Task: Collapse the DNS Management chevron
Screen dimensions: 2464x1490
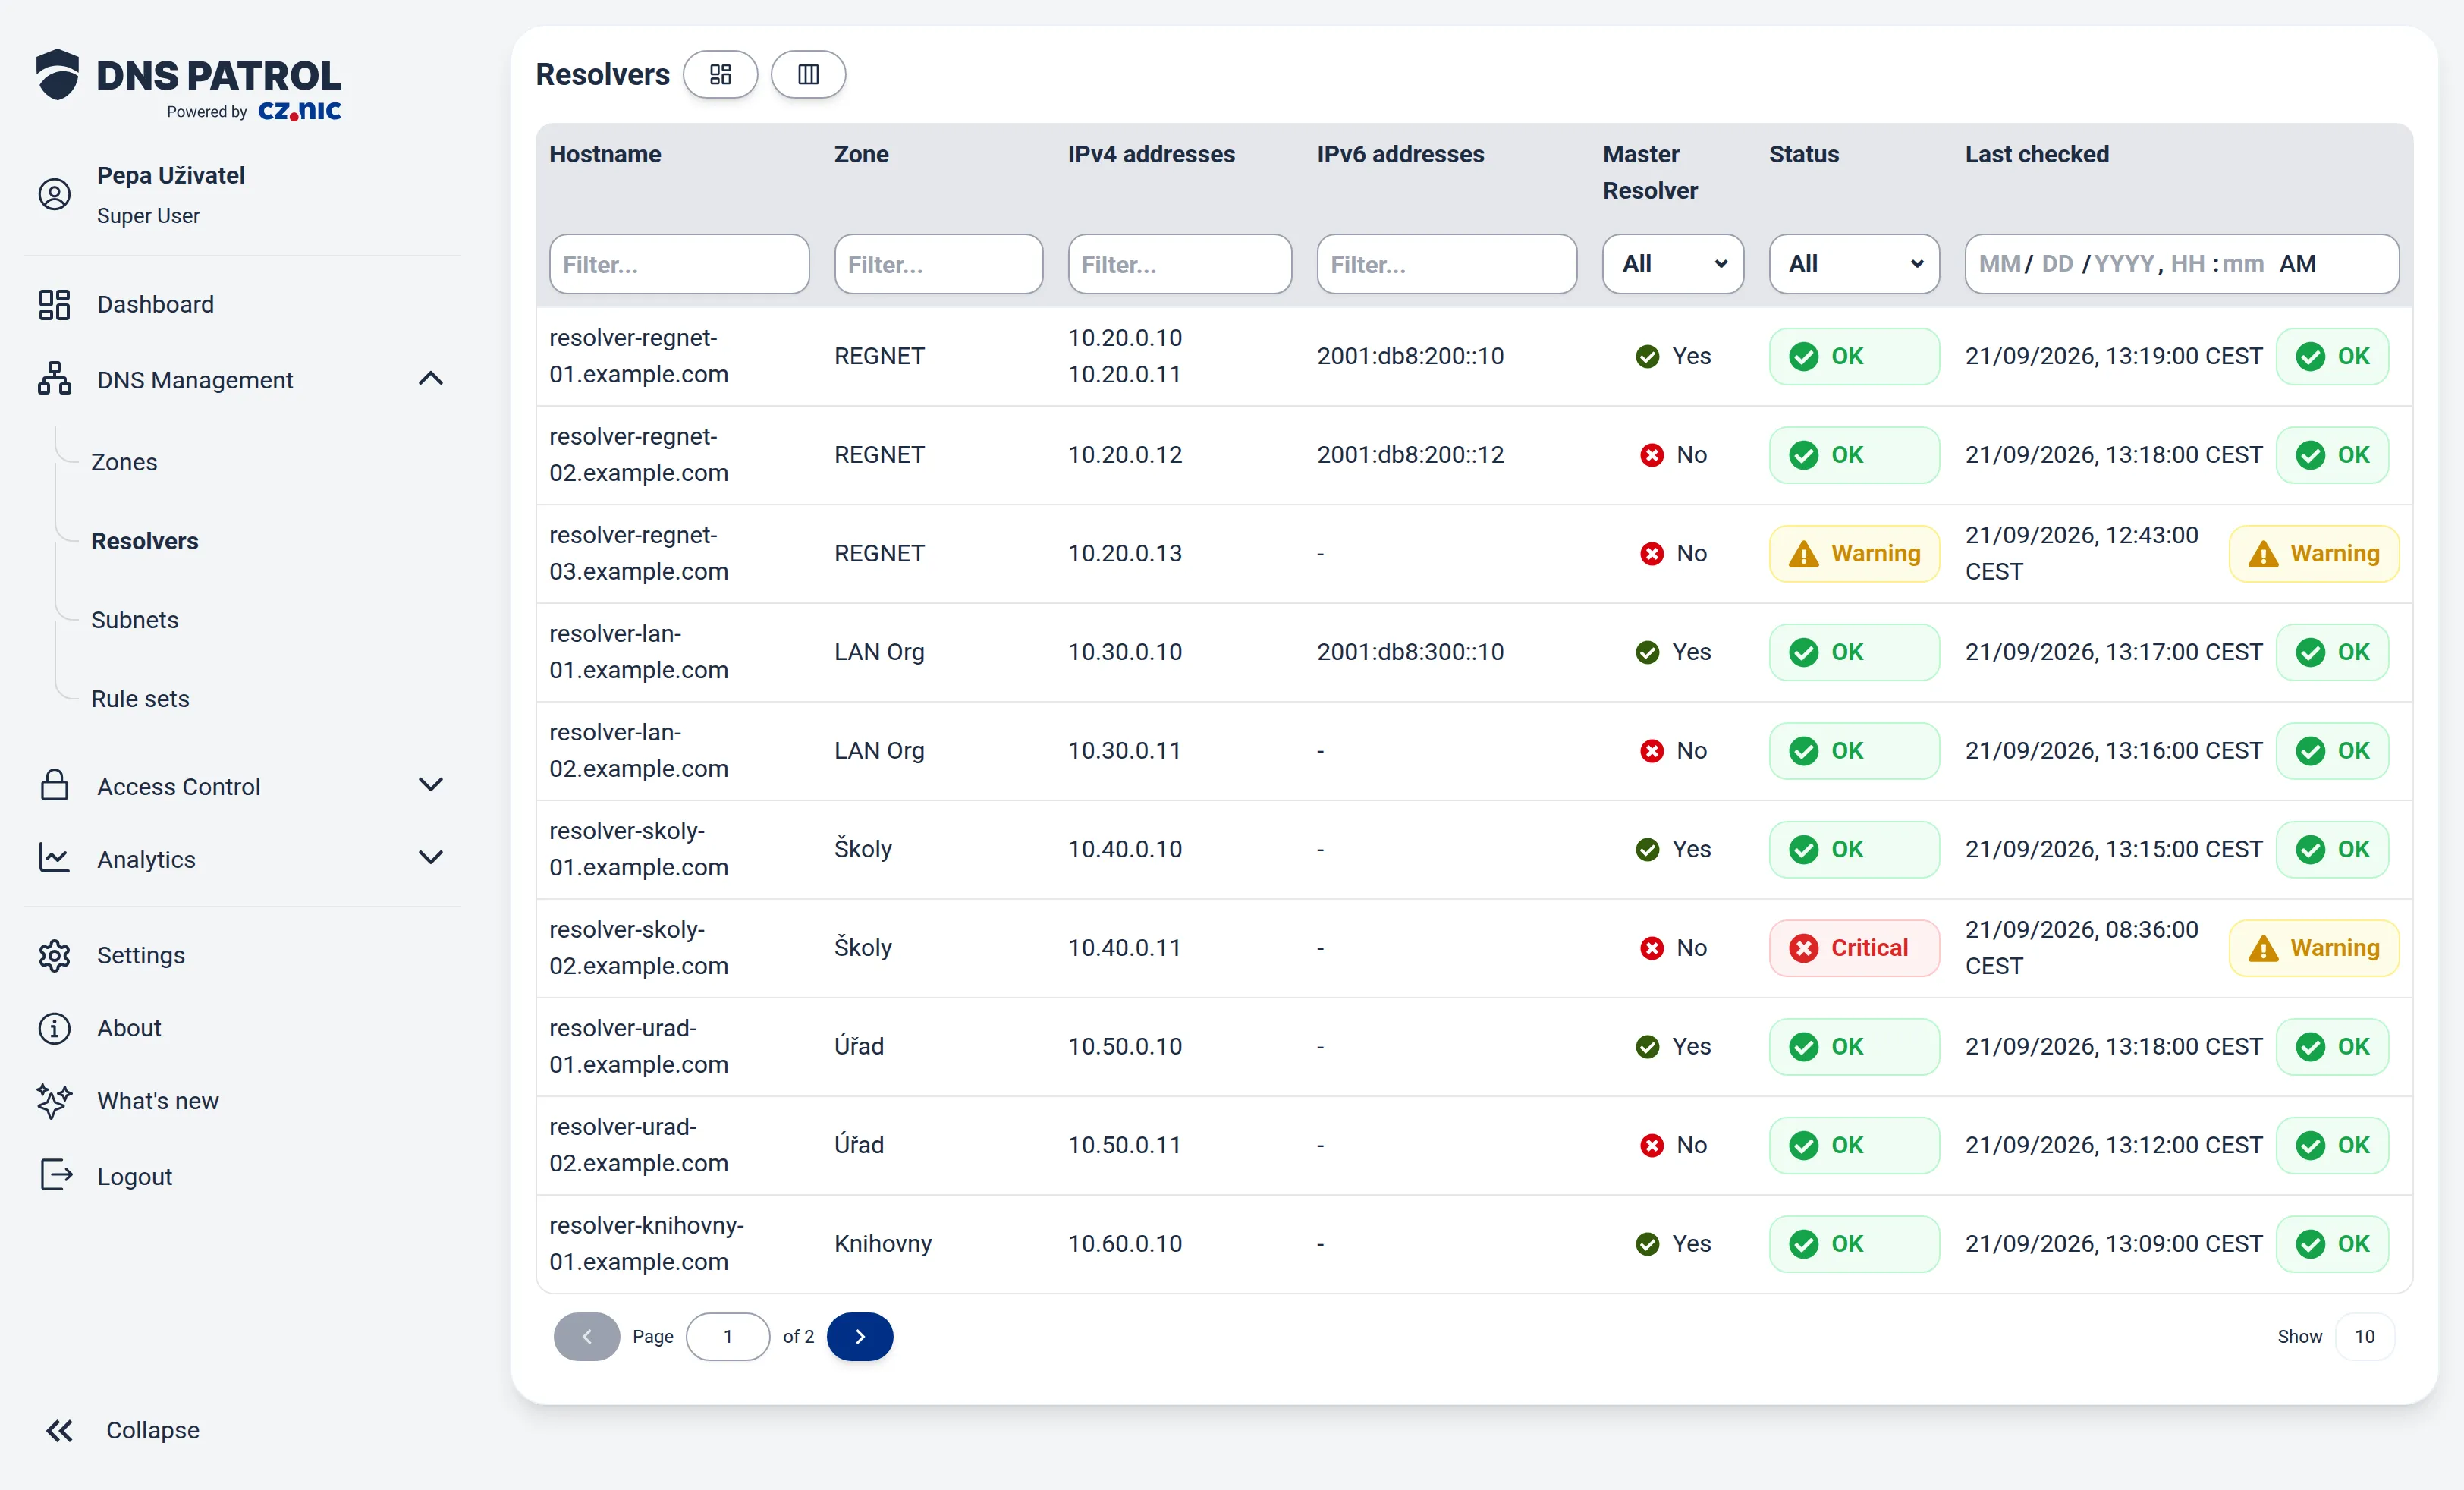Action: coord(431,379)
